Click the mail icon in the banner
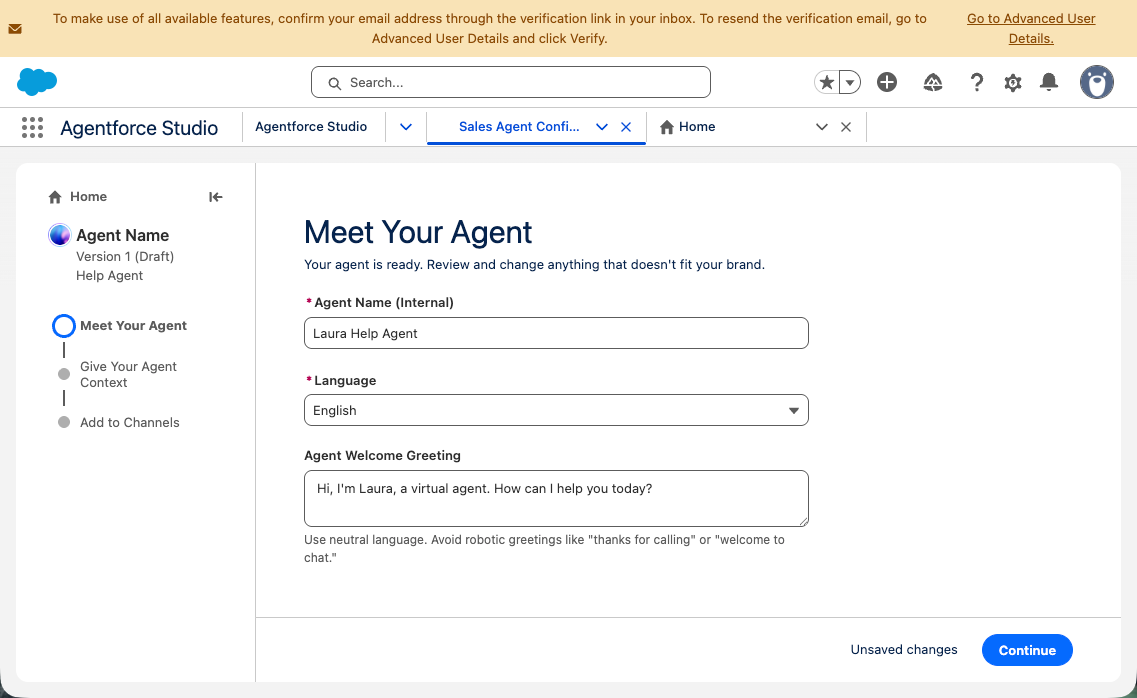The image size is (1137, 698). click(x=15, y=29)
